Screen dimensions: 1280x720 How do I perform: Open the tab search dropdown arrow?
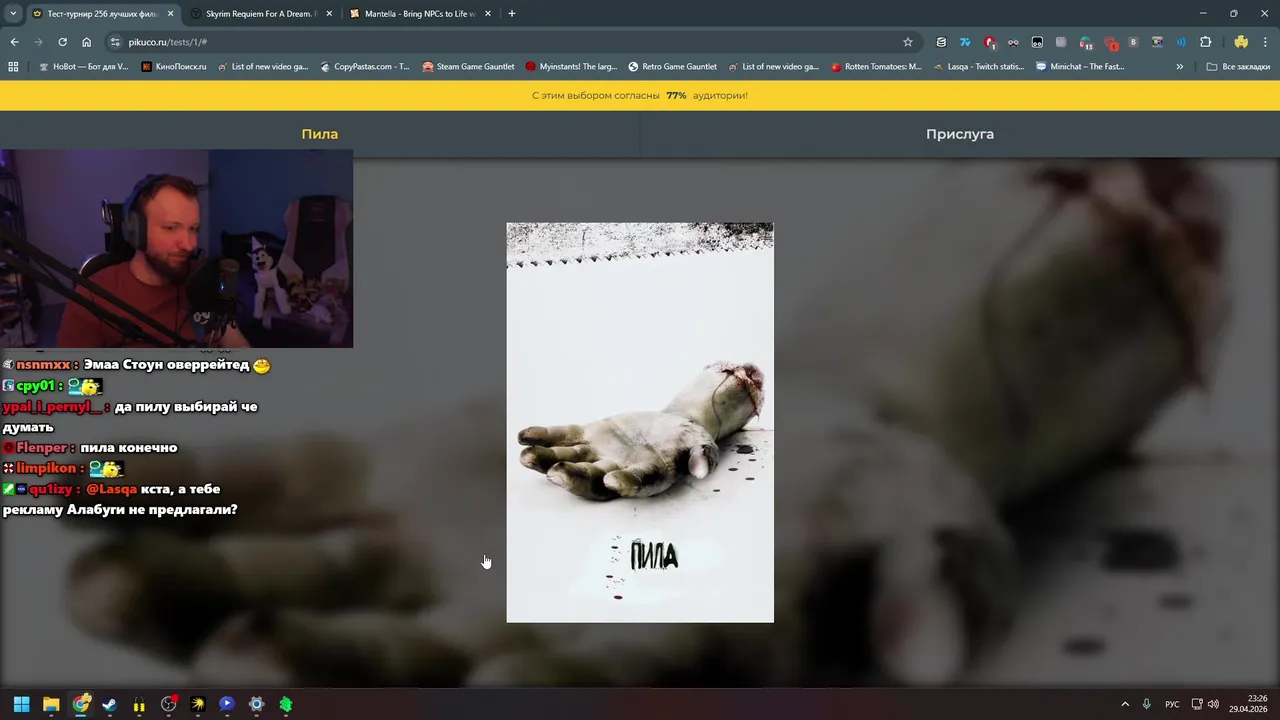point(13,14)
